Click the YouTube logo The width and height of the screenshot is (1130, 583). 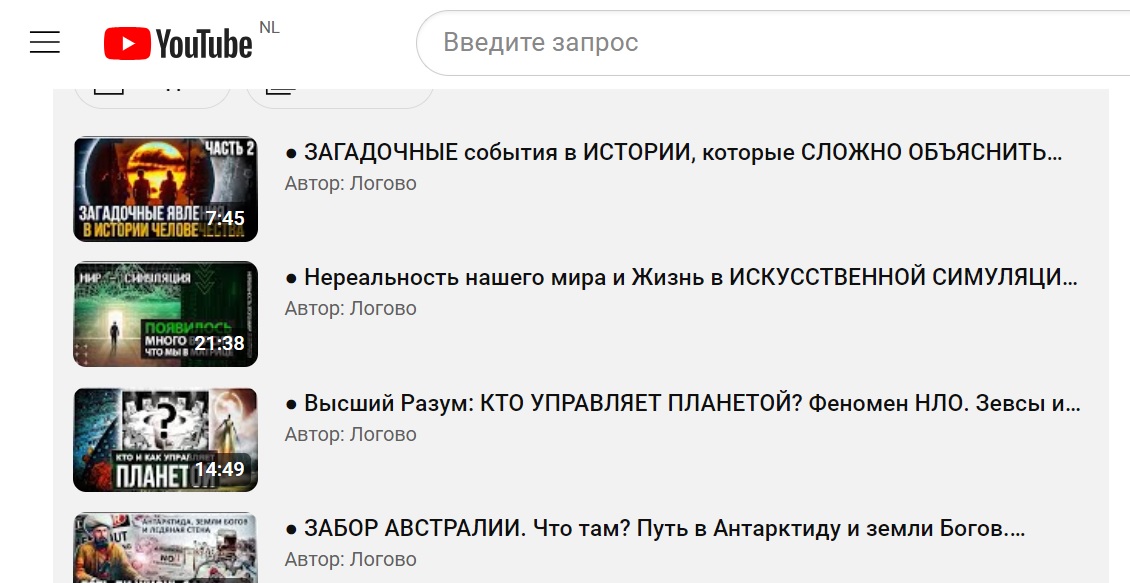click(x=179, y=43)
